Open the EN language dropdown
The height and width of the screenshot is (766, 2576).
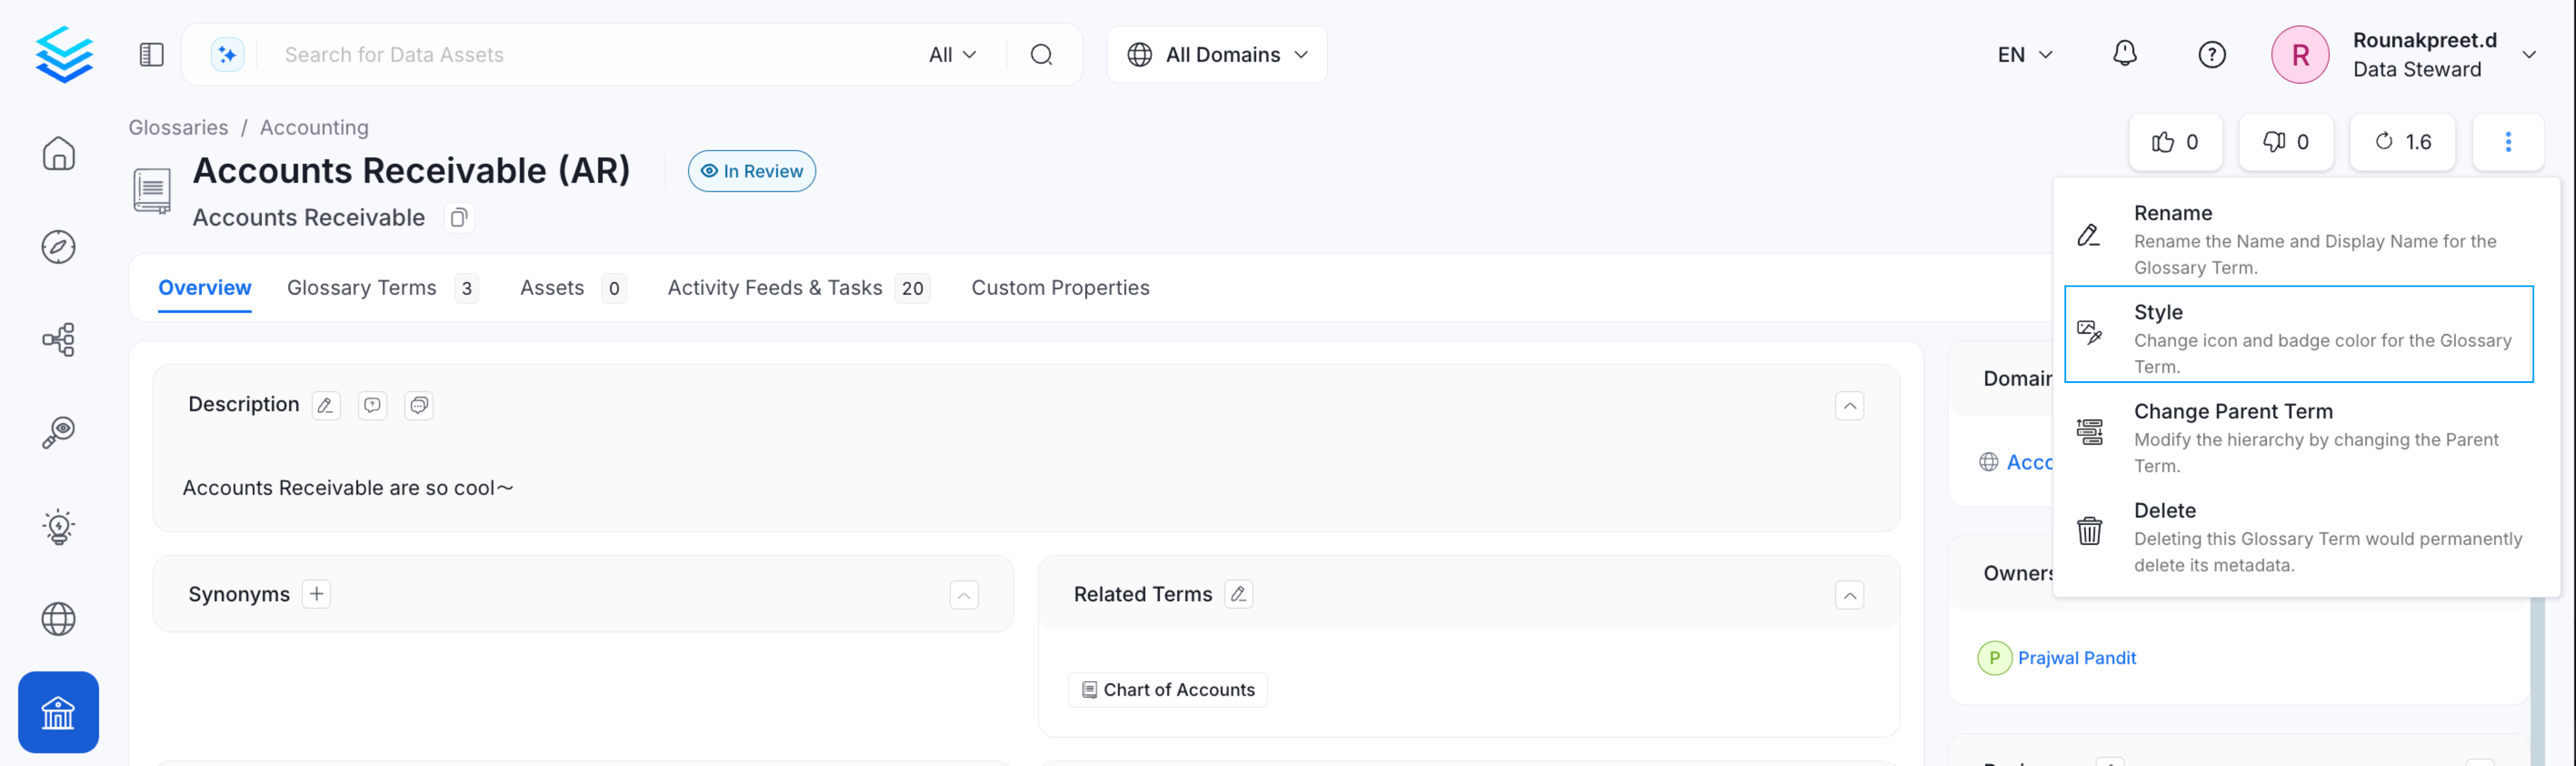pyautogui.click(x=2024, y=55)
